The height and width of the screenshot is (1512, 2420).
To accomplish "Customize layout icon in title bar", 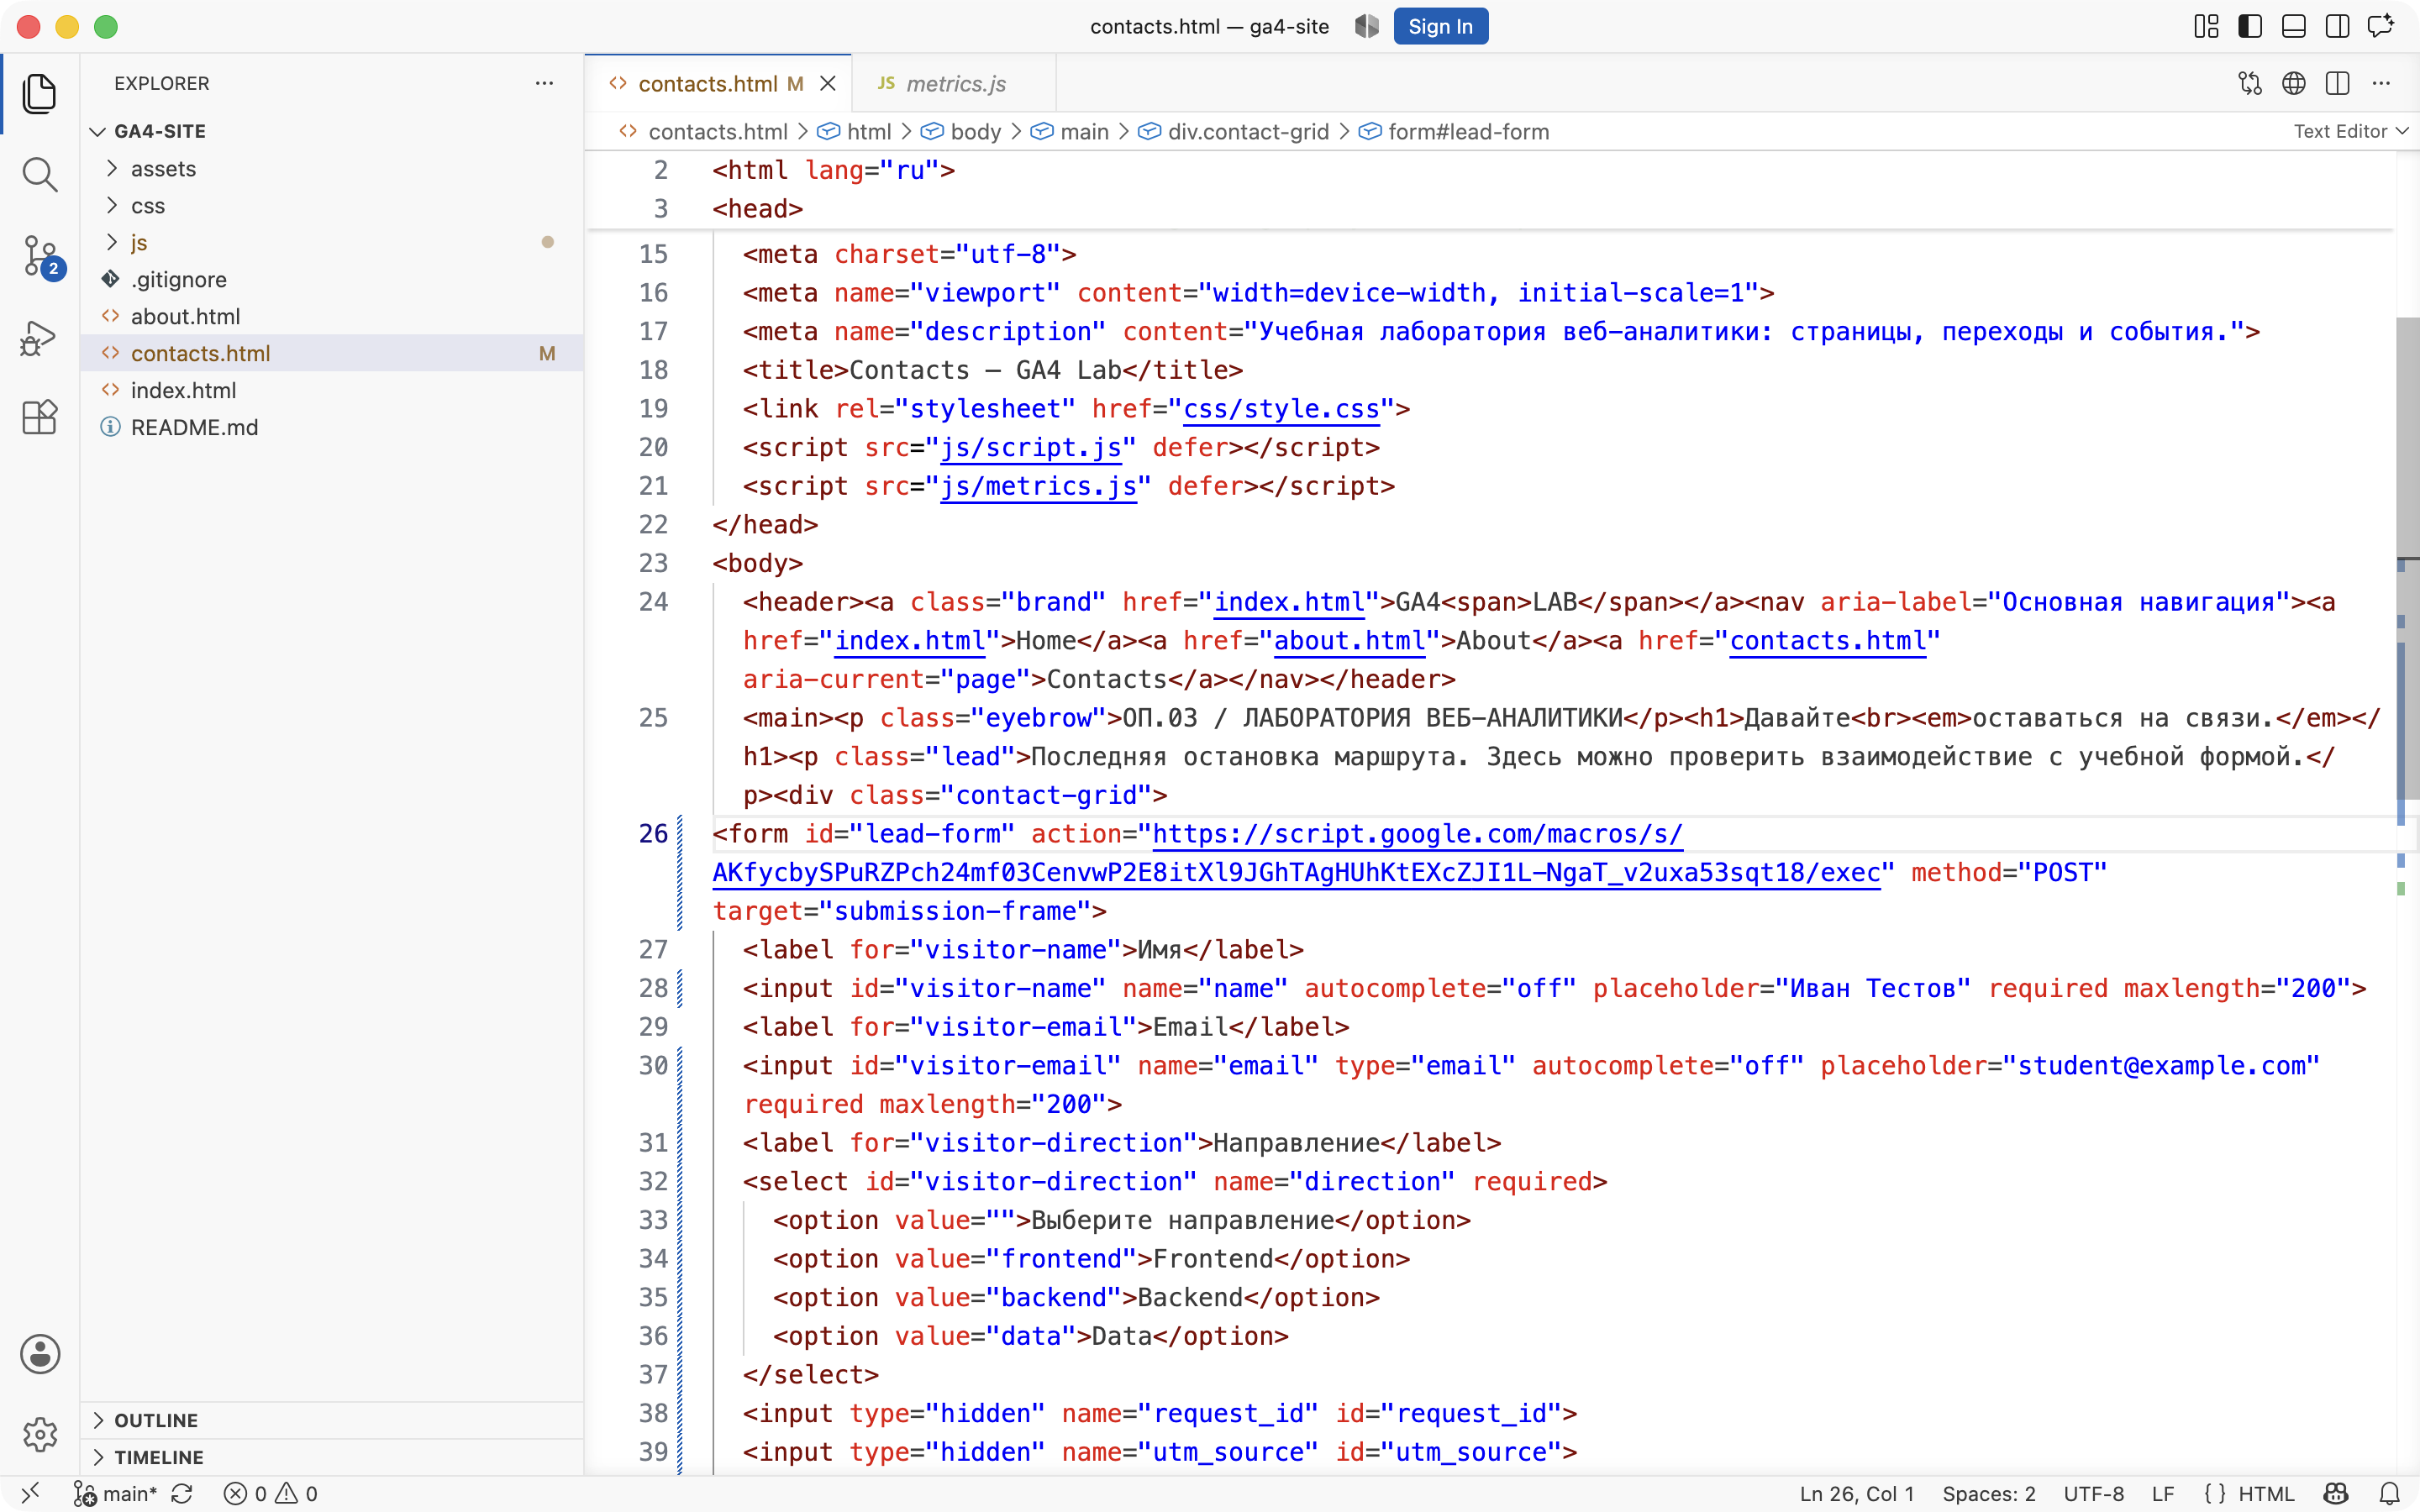I will [x=2206, y=26].
